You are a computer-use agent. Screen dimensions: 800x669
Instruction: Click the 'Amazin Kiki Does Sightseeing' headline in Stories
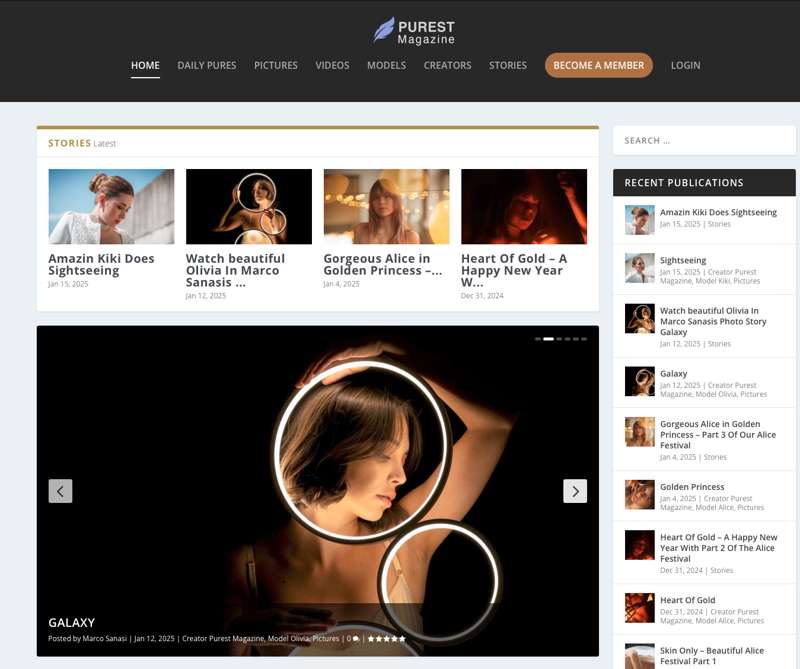point(101,264)
